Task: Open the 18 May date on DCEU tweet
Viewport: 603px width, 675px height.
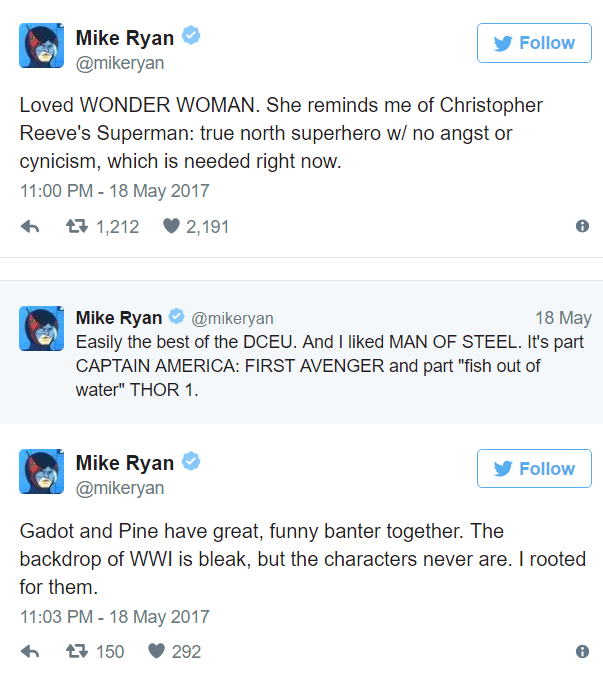Action: tap(563, 318)
